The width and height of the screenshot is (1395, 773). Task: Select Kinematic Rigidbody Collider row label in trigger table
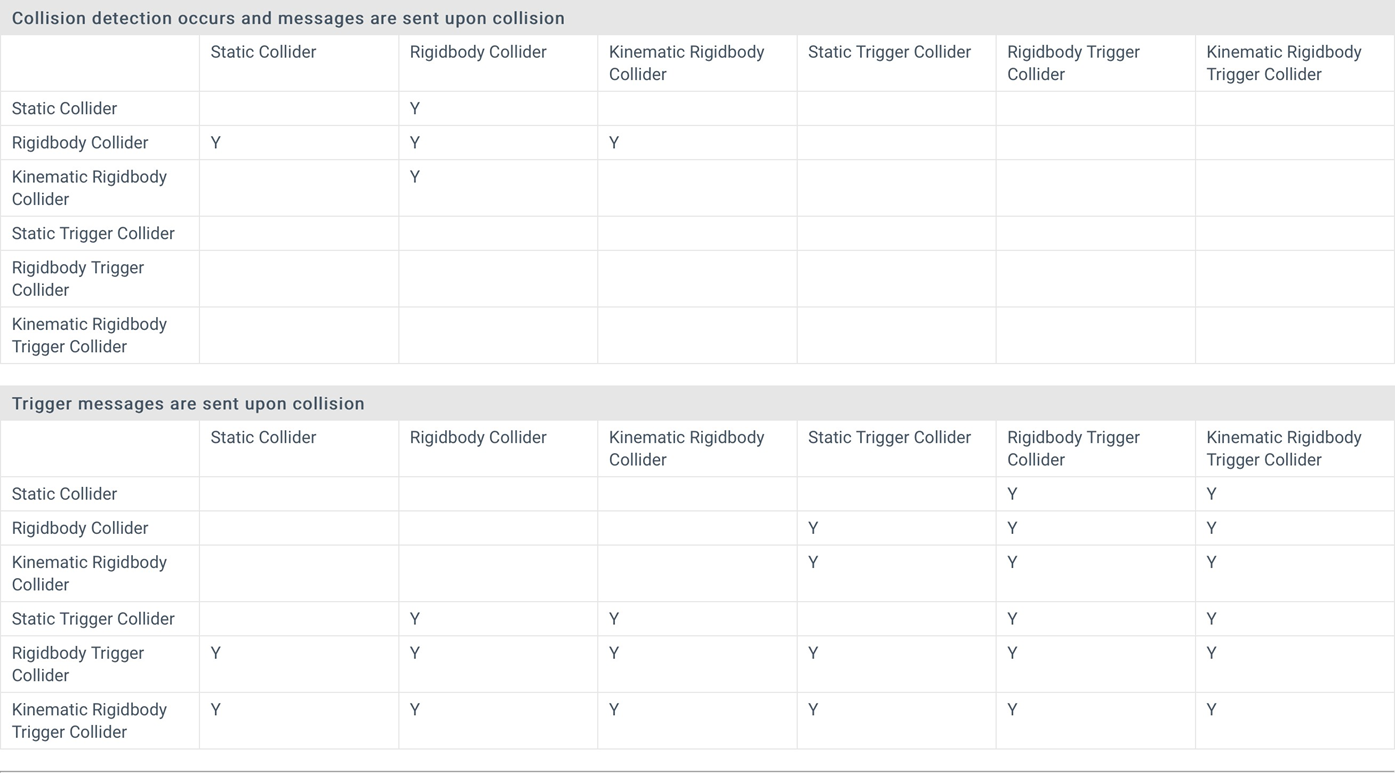(x=89, y=573)
